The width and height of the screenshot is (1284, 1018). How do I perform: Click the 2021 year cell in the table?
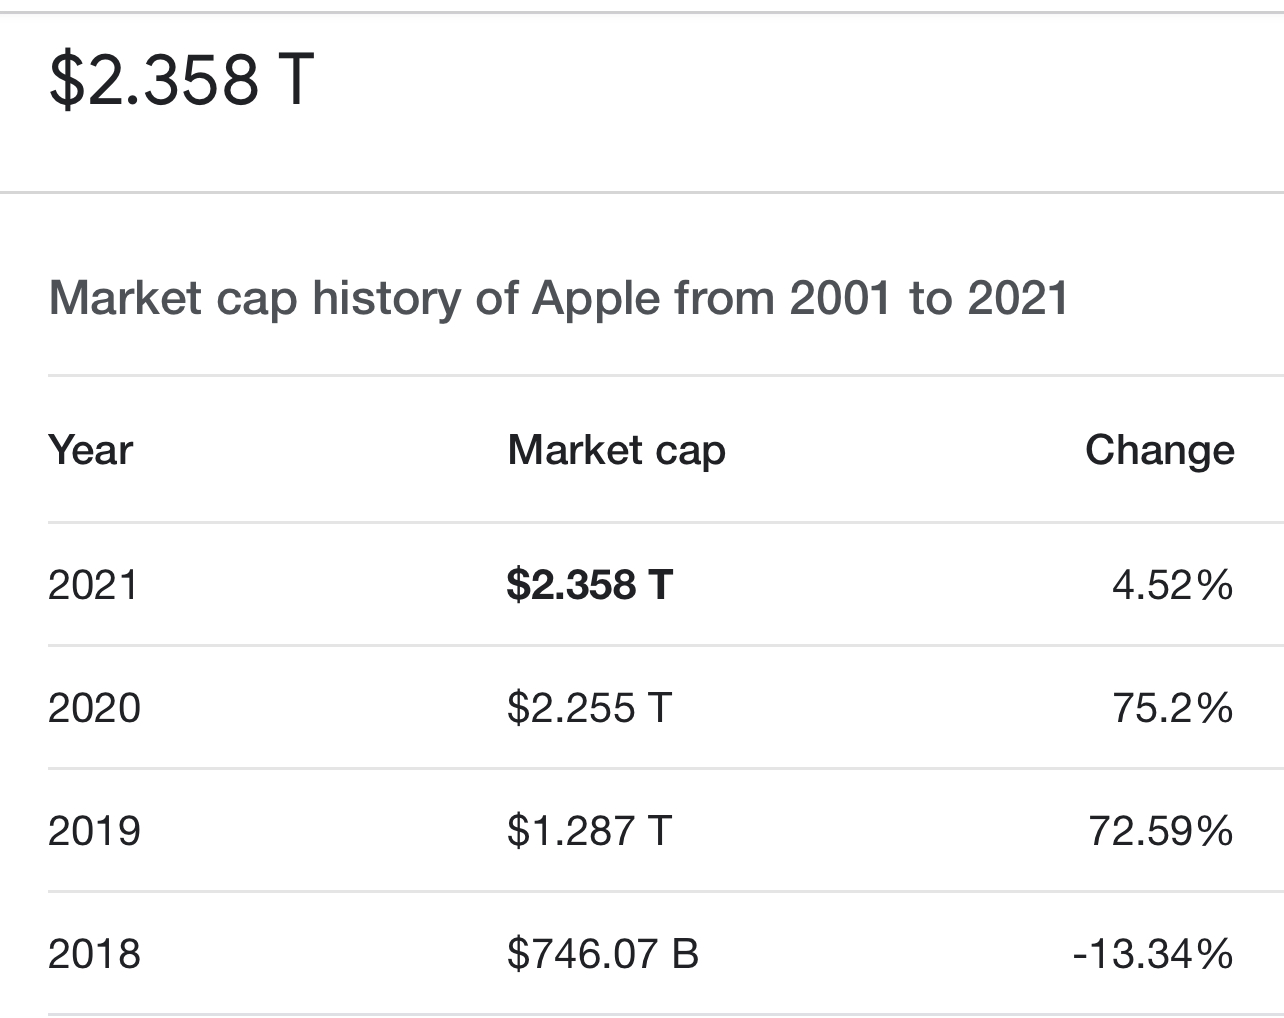tap(94, 585)
